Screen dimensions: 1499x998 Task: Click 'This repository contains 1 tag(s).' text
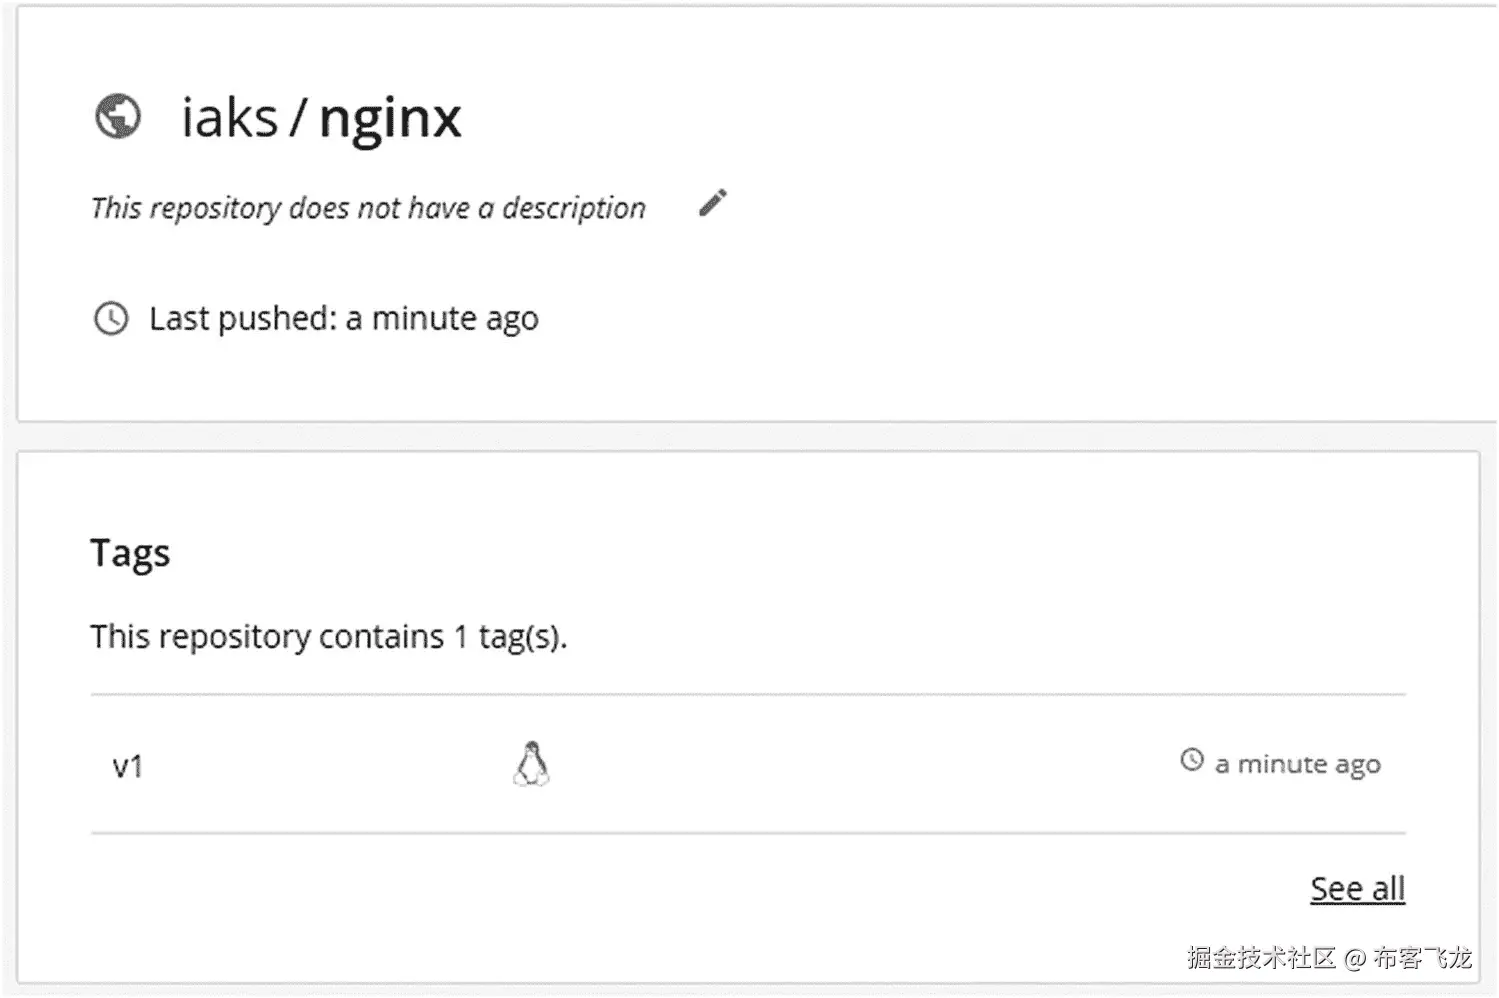pyautogui.click(x=329, y=637)
